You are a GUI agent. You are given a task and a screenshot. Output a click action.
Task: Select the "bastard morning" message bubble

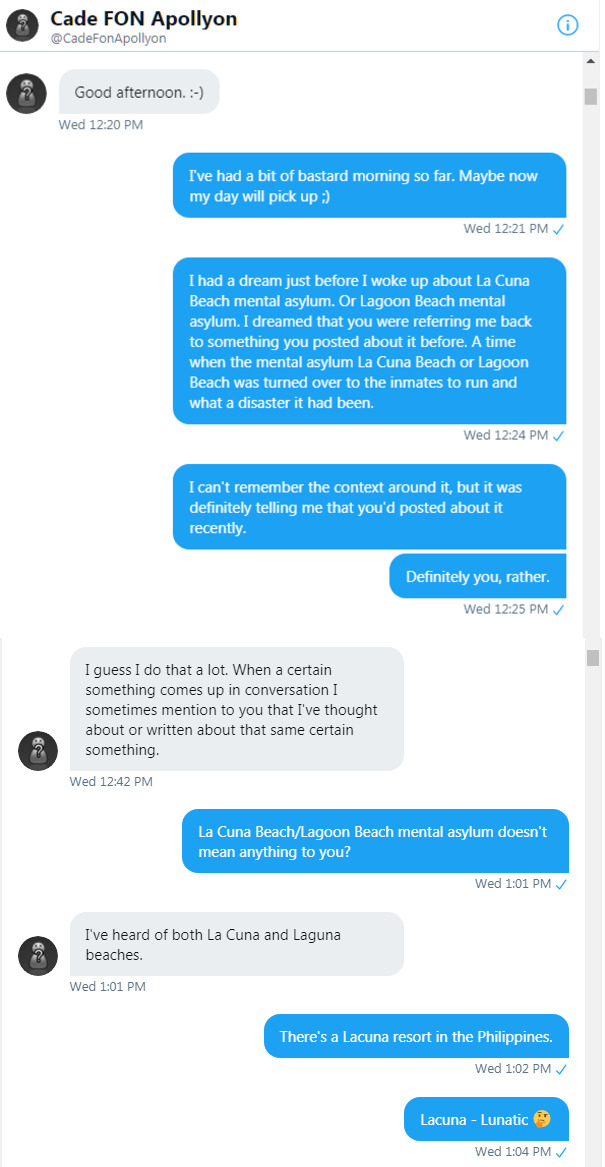(369, 186)
